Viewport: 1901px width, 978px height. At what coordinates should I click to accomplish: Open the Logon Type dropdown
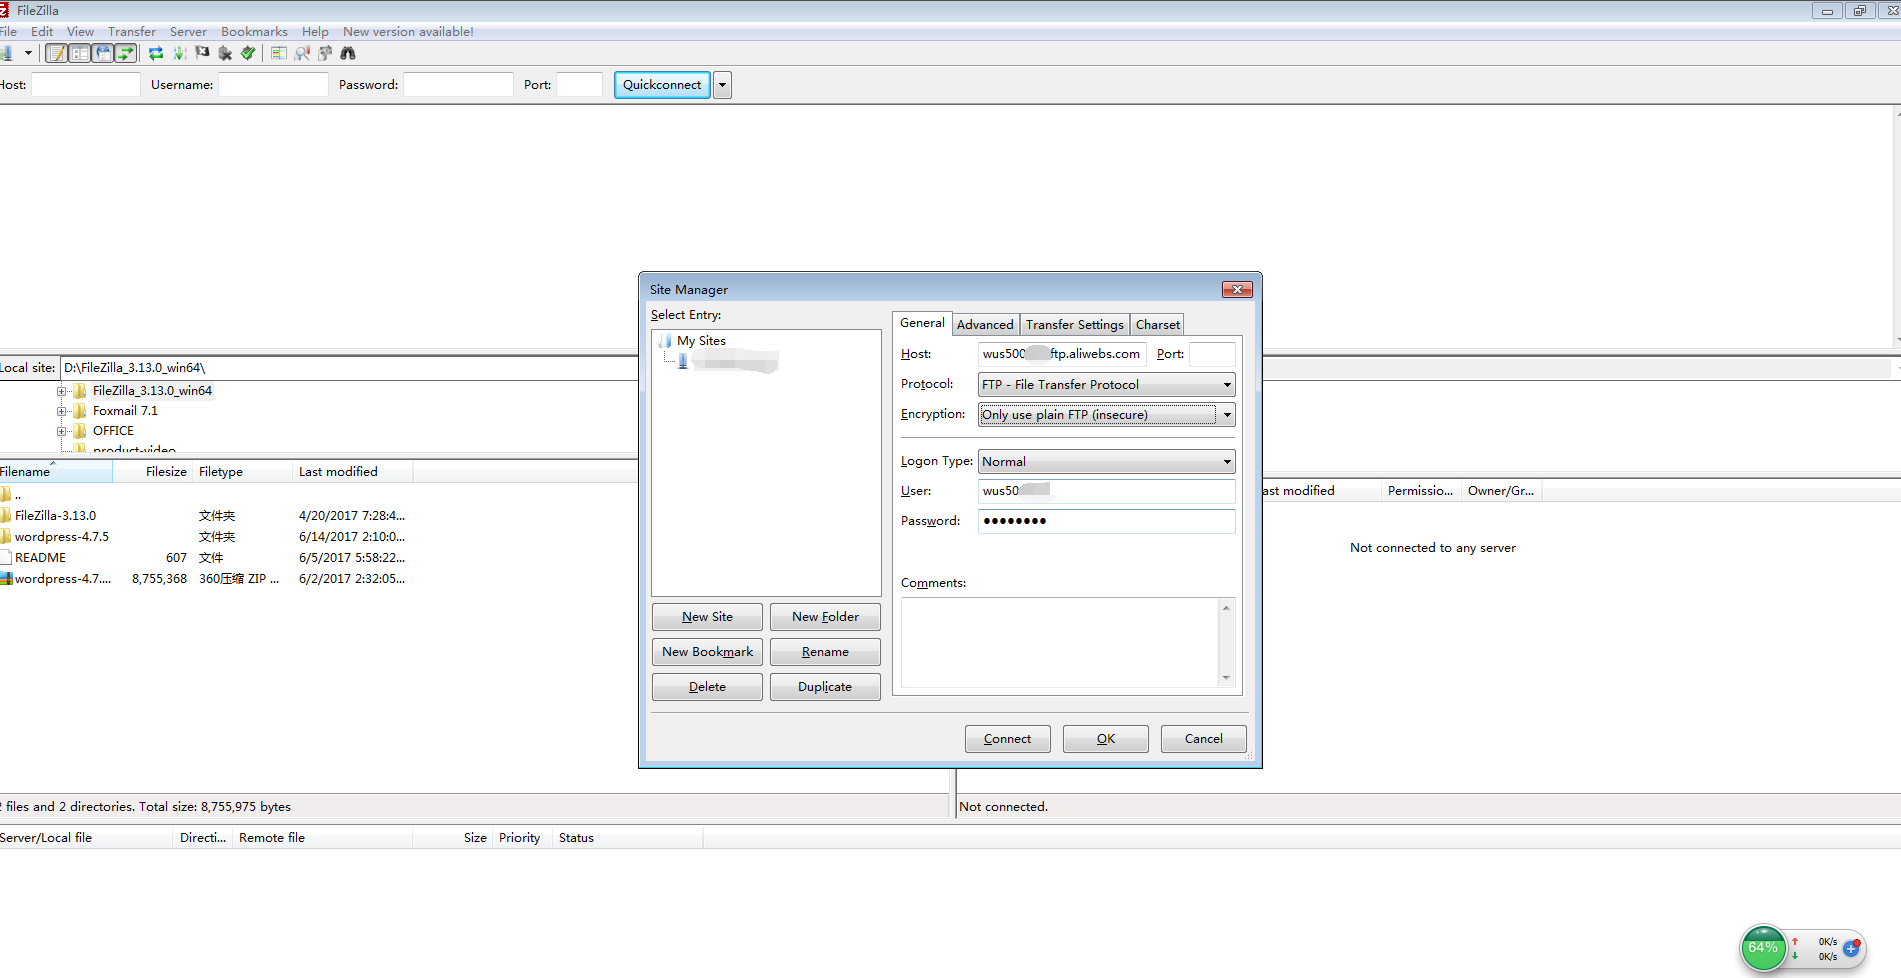click(x=1106, y=461)
